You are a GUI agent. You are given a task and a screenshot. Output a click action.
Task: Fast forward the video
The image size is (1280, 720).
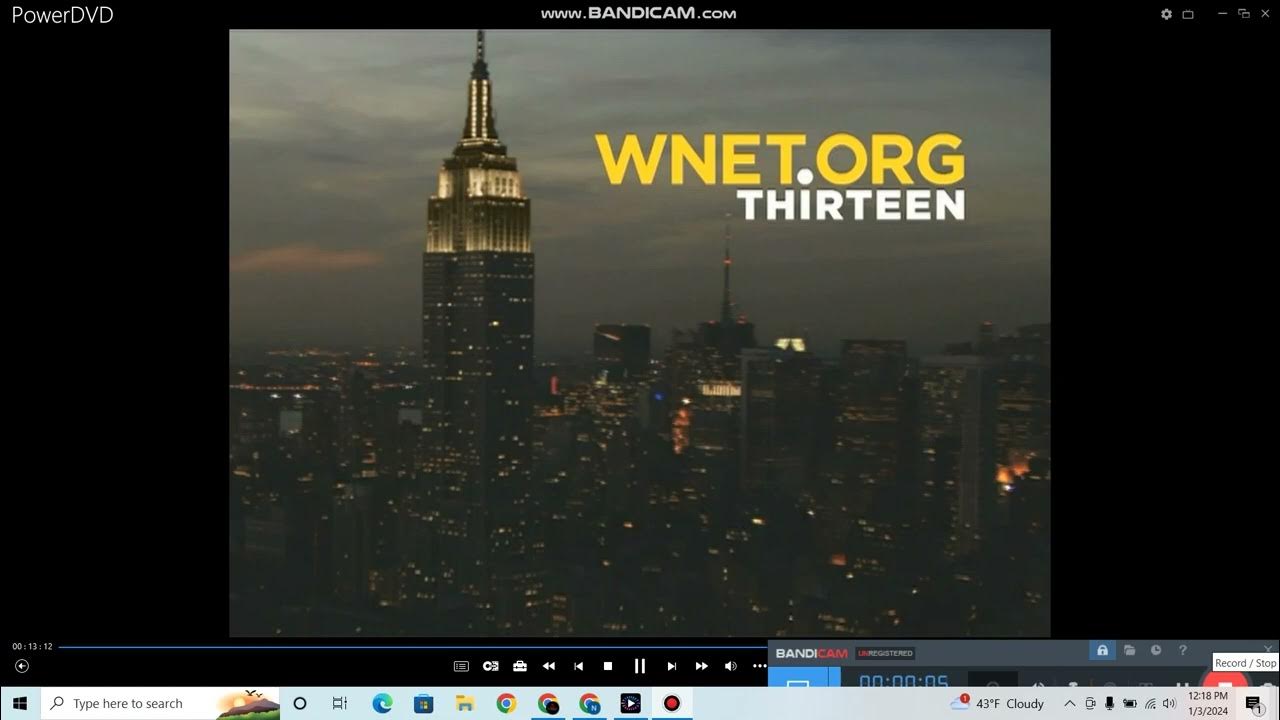coord(702,666)
